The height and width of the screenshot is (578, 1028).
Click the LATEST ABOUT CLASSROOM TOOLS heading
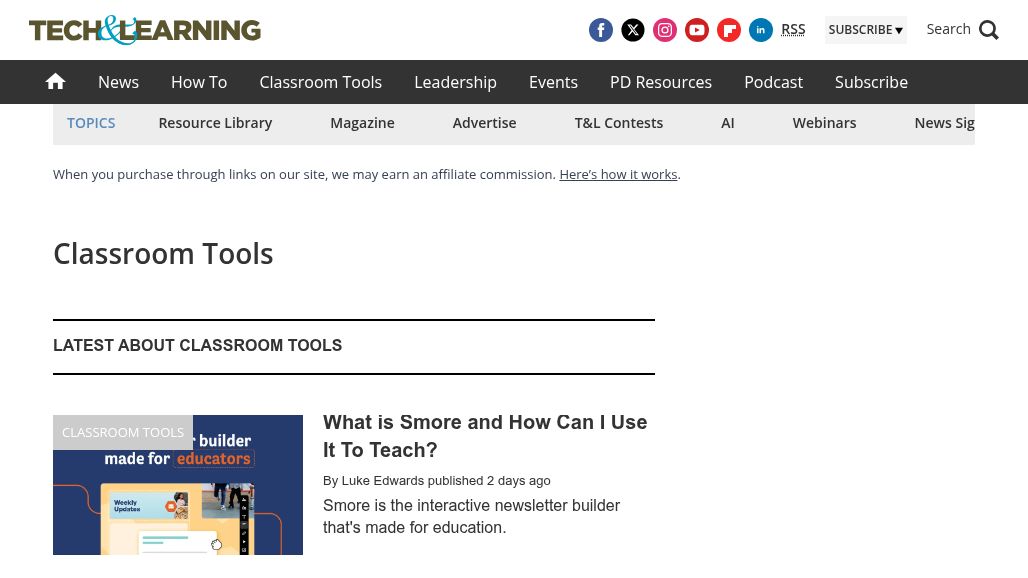197,345
